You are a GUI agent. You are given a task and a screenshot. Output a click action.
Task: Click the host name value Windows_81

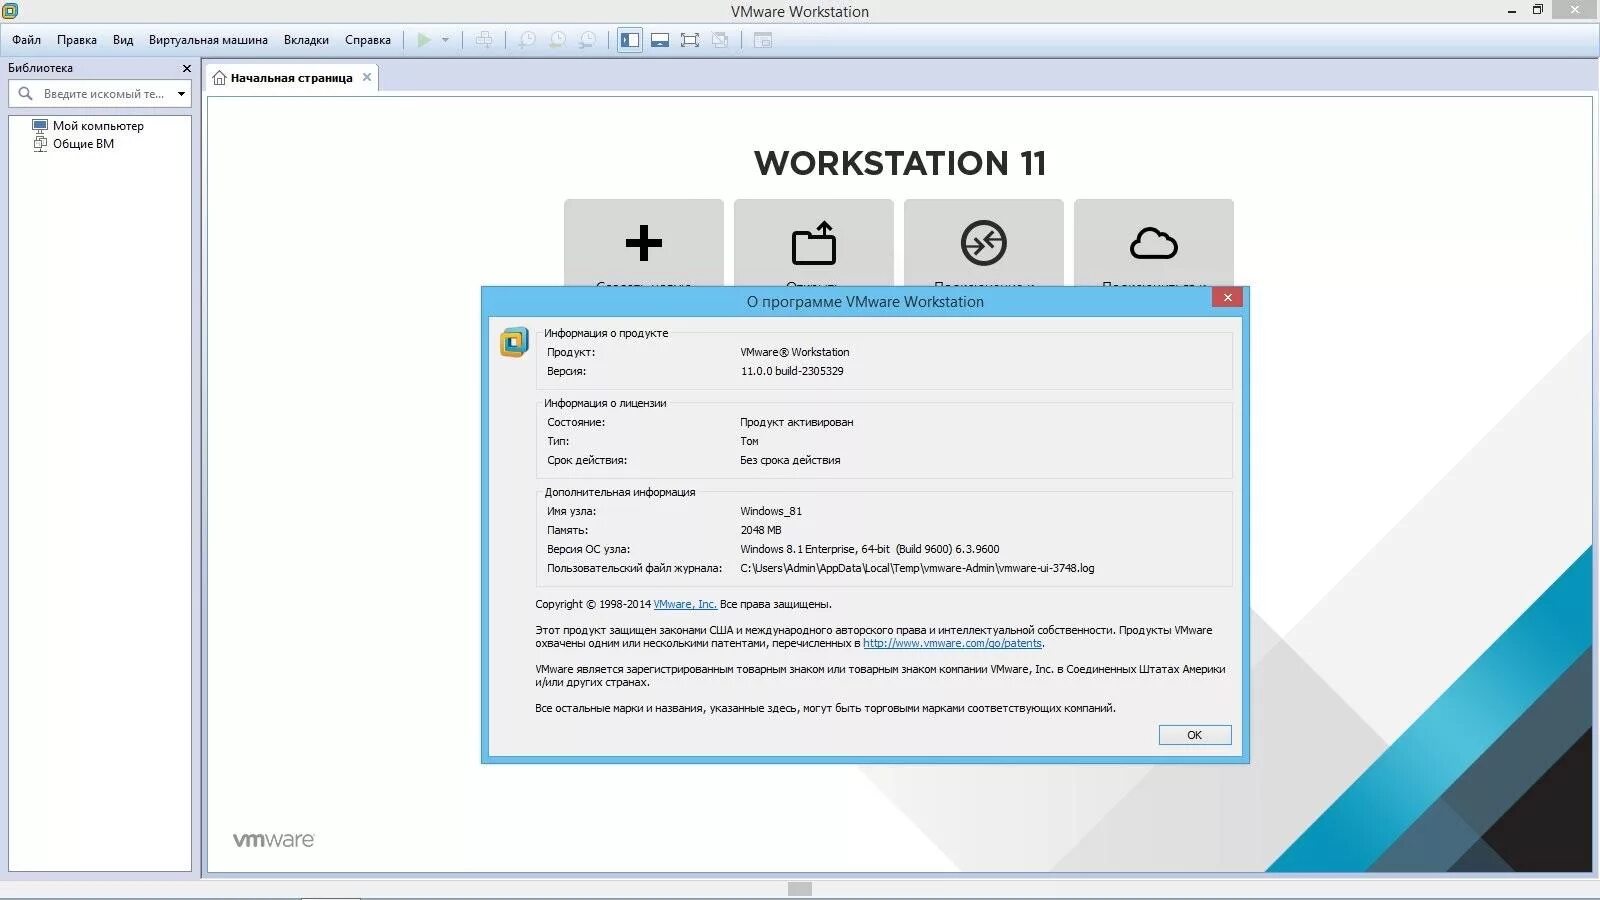click(771, 511)
